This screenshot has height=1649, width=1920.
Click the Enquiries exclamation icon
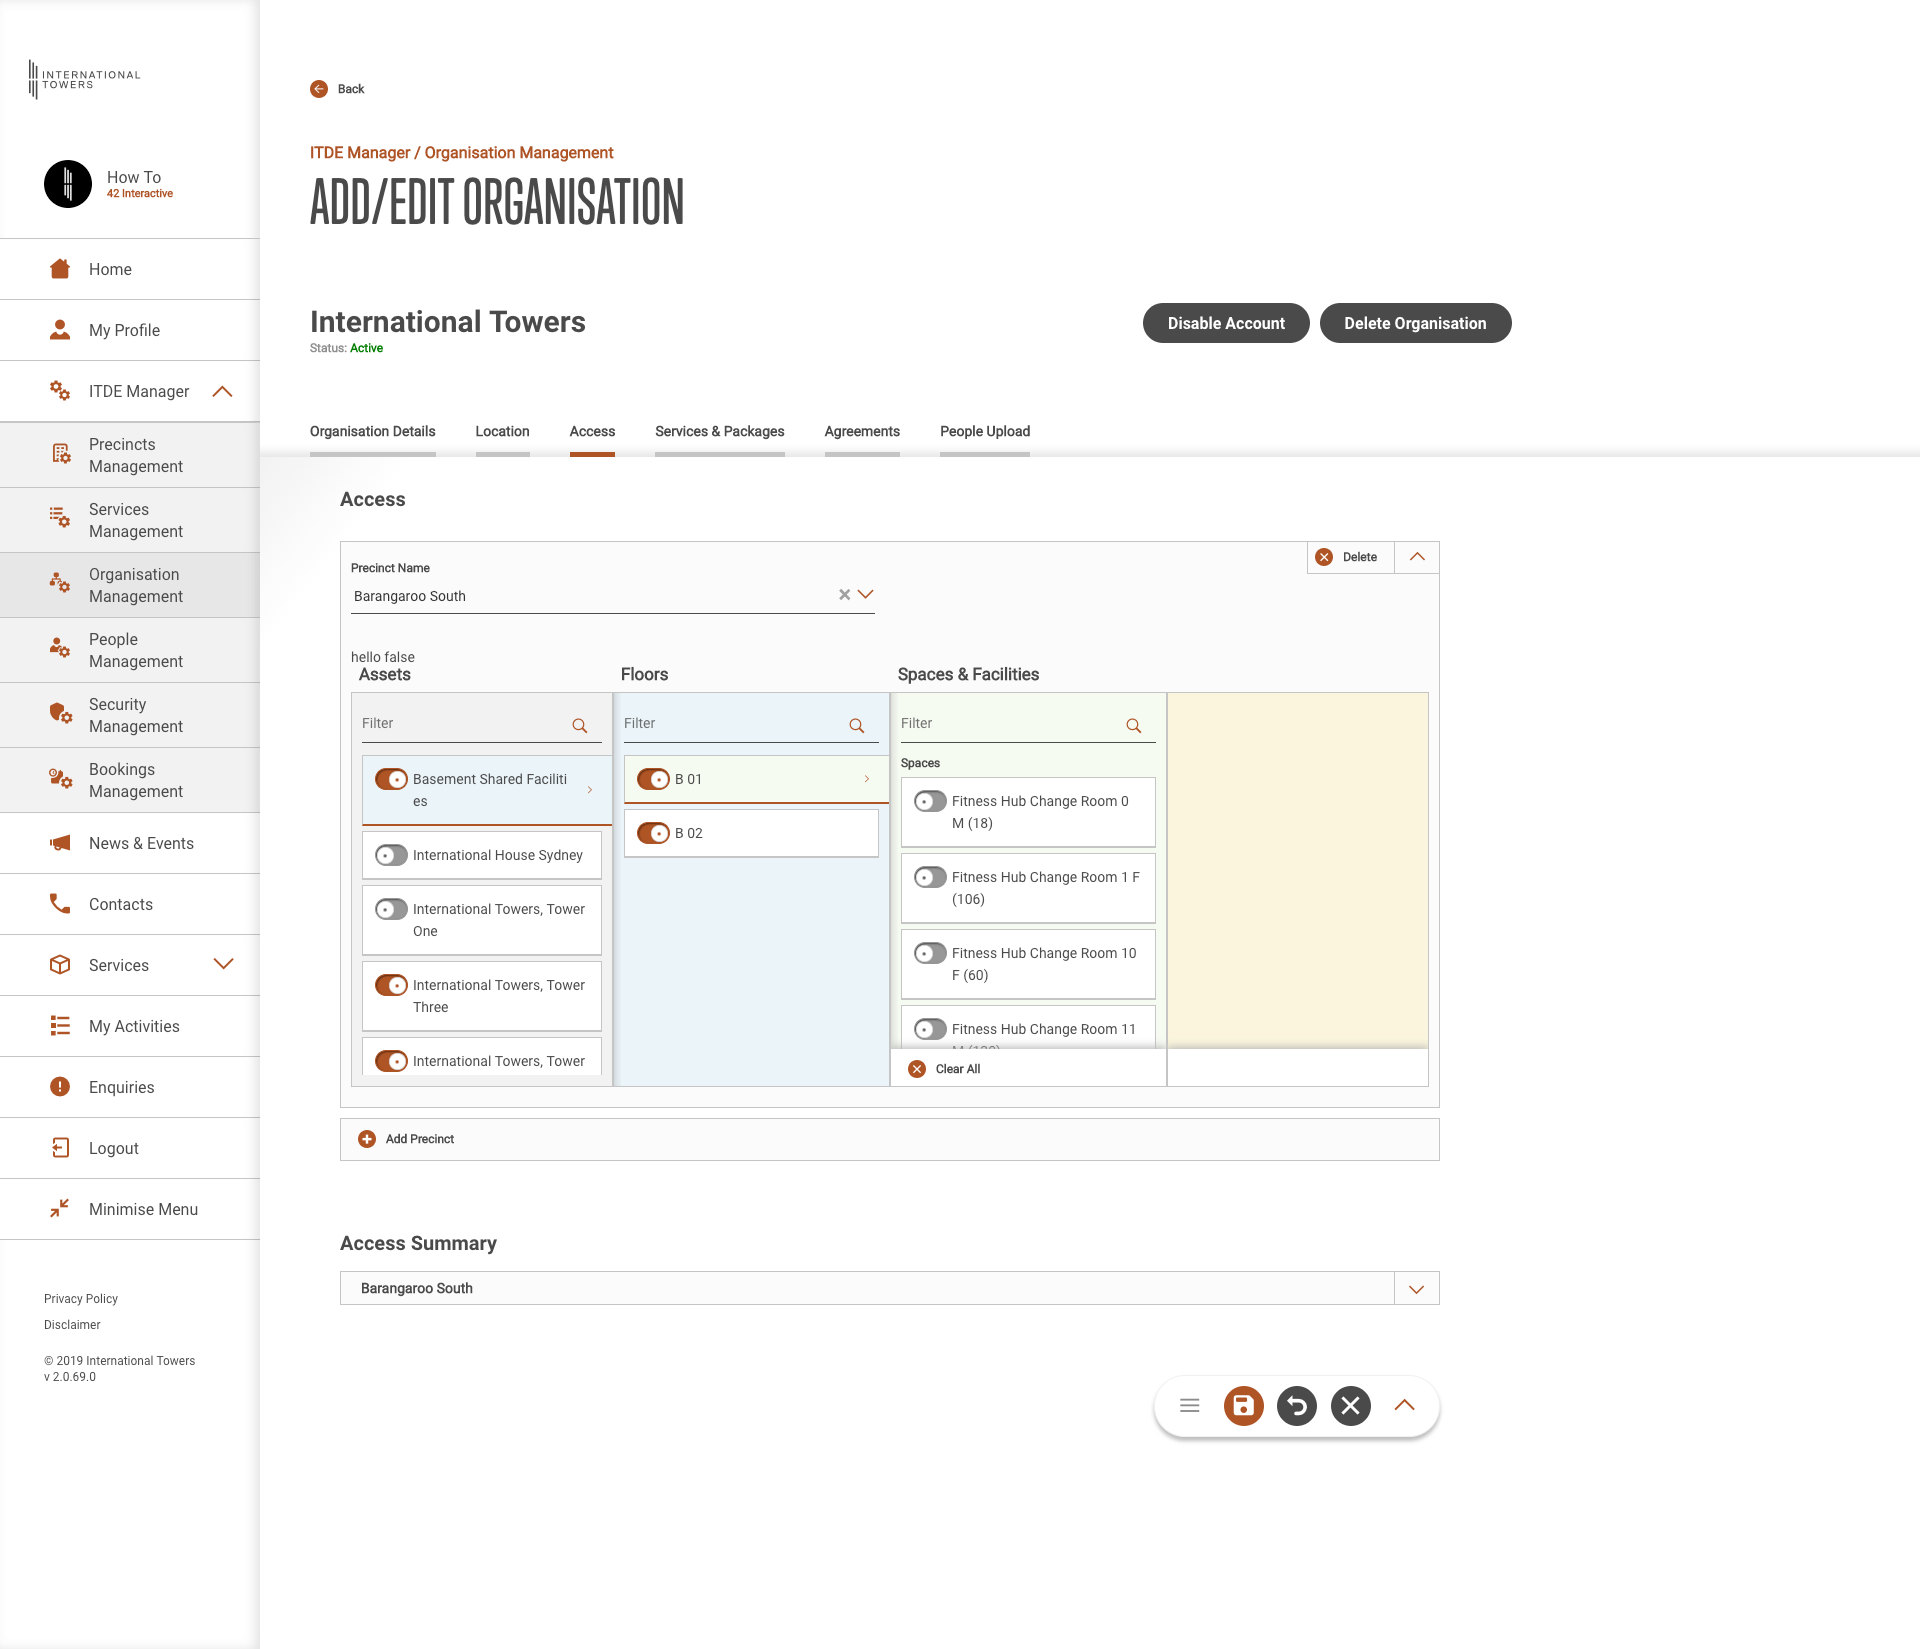coord(60,1087)
